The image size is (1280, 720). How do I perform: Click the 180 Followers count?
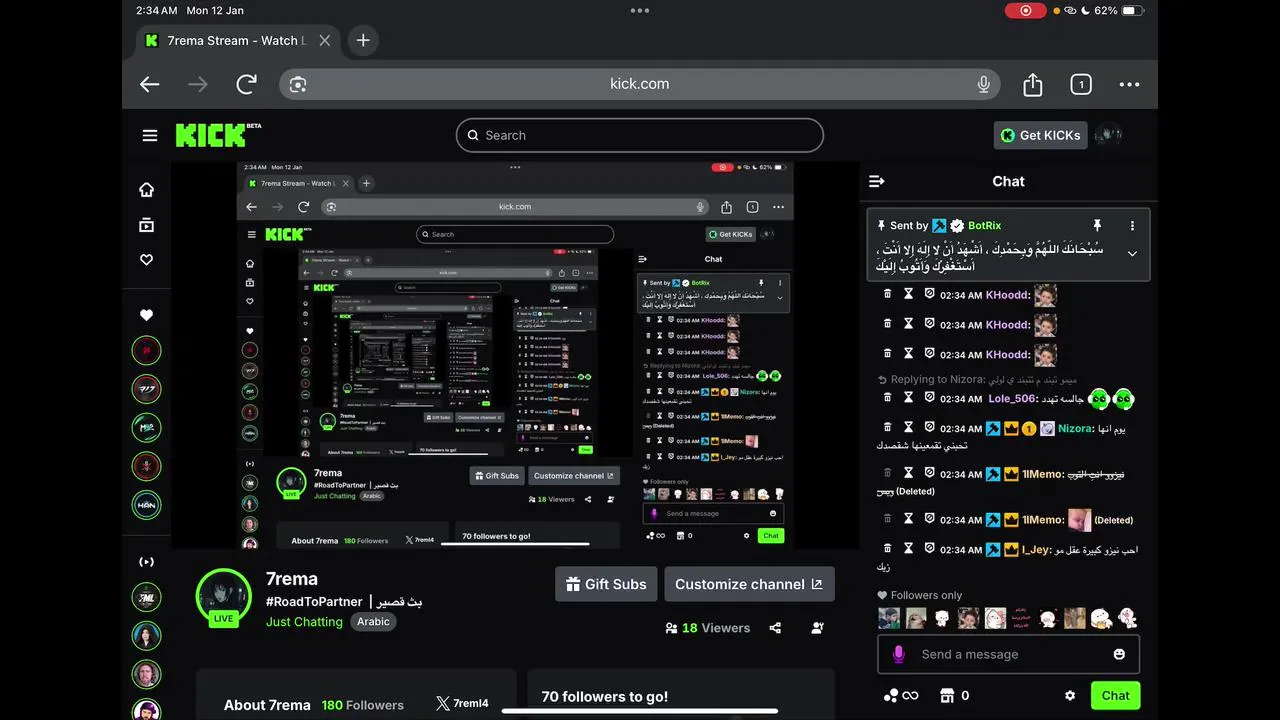[x=362, y=705]
